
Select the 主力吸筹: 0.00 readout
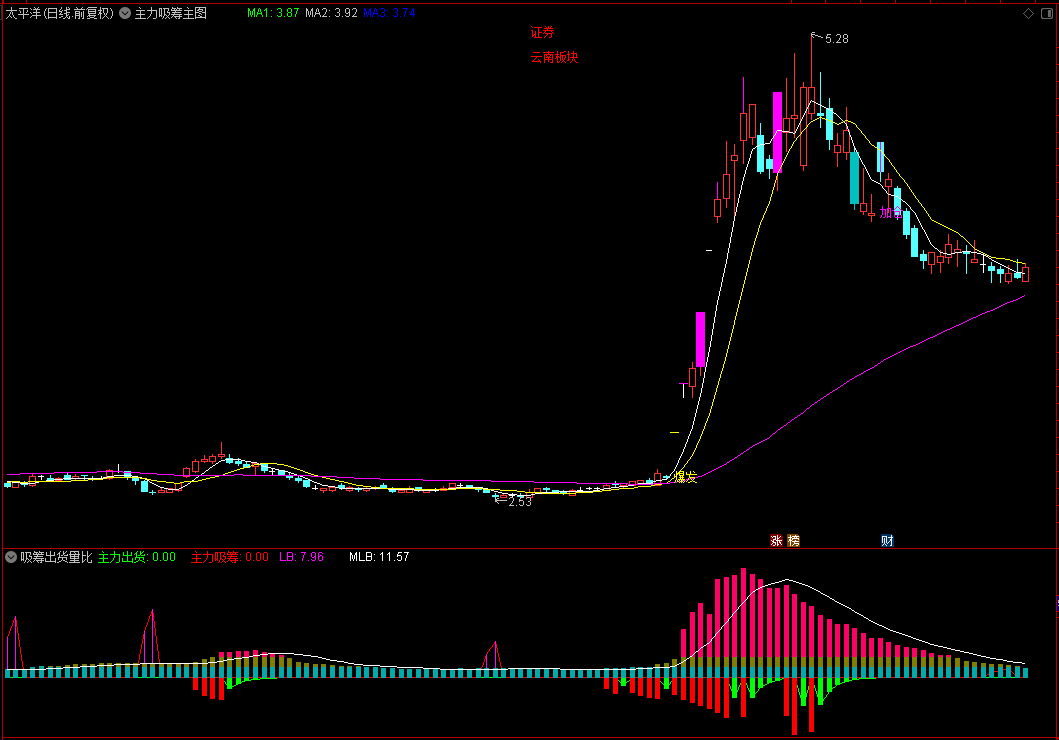230,557
